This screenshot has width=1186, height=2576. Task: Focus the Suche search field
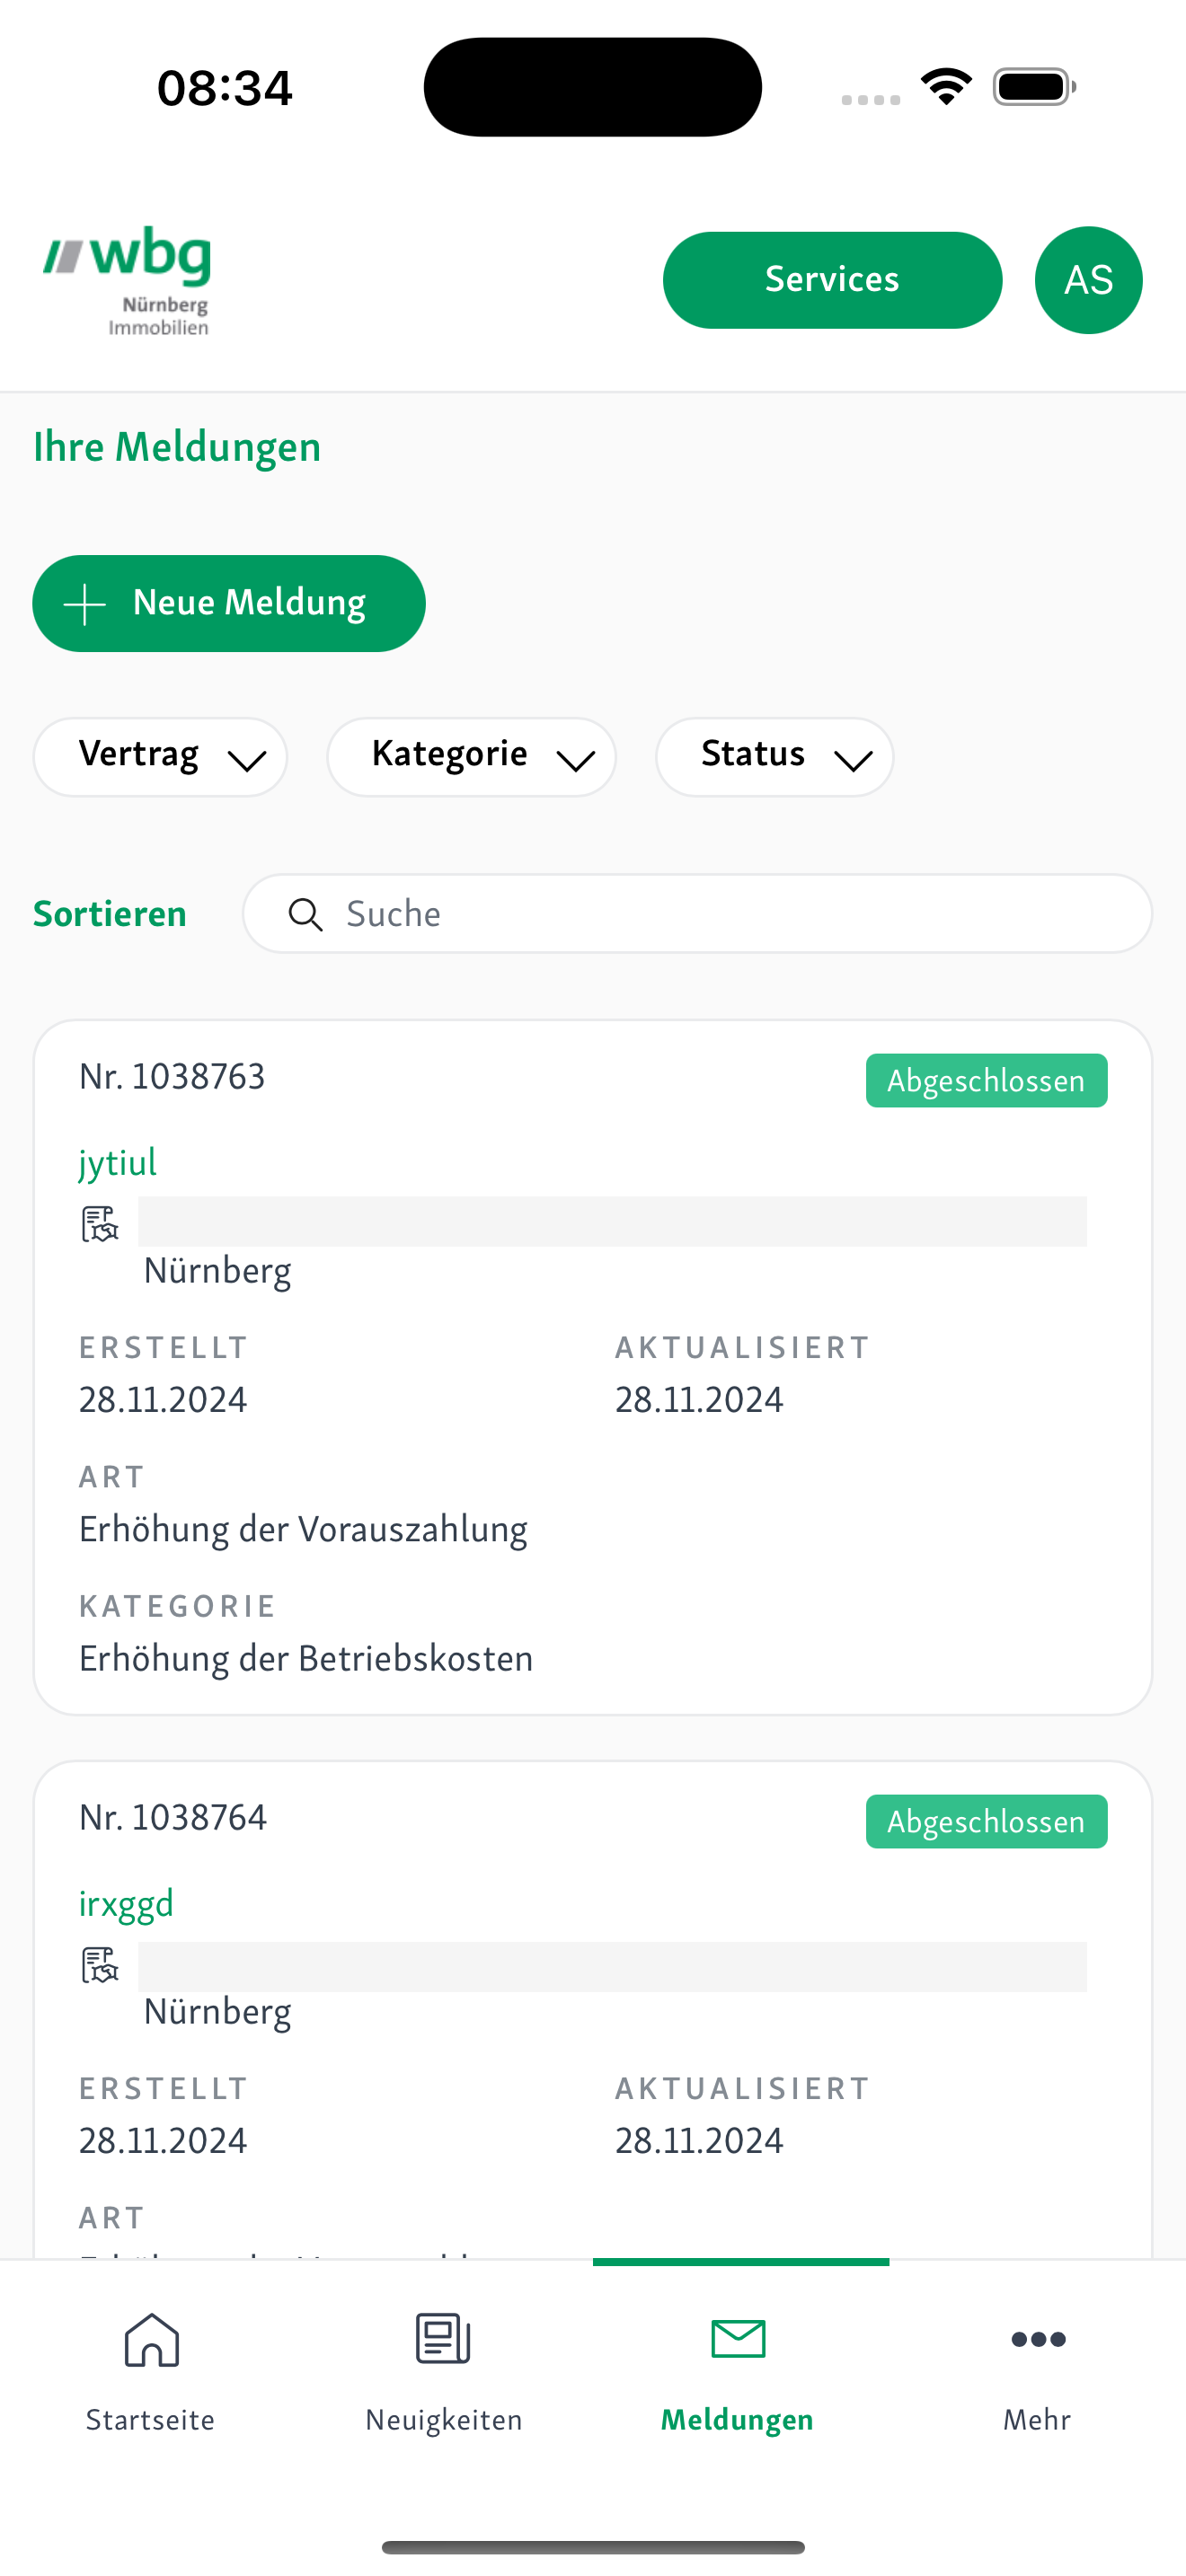point(697,914)
